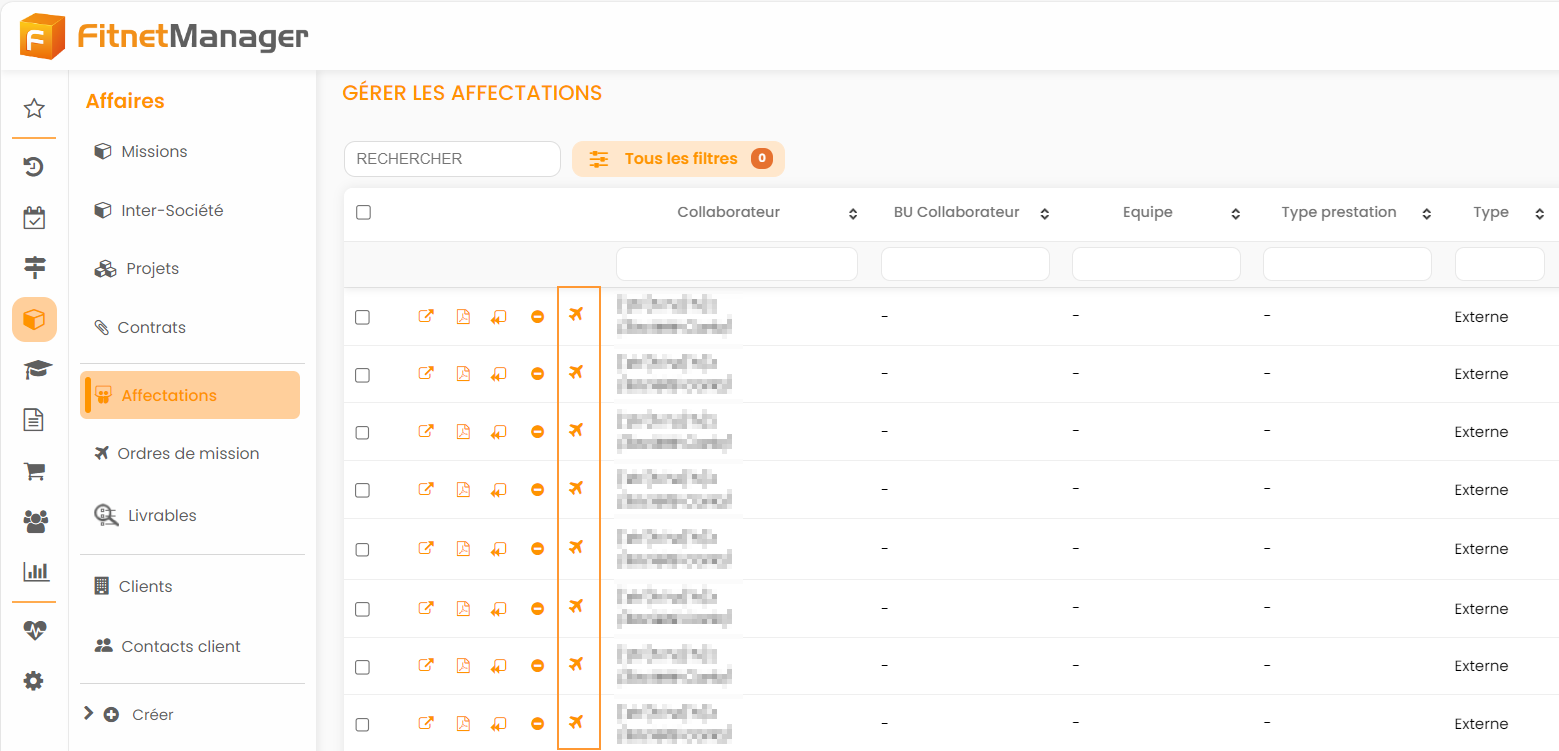Click the PDF export icon in first row
Image resolution: width=1559 pixels, height=751 pixels.
point(463,317)
